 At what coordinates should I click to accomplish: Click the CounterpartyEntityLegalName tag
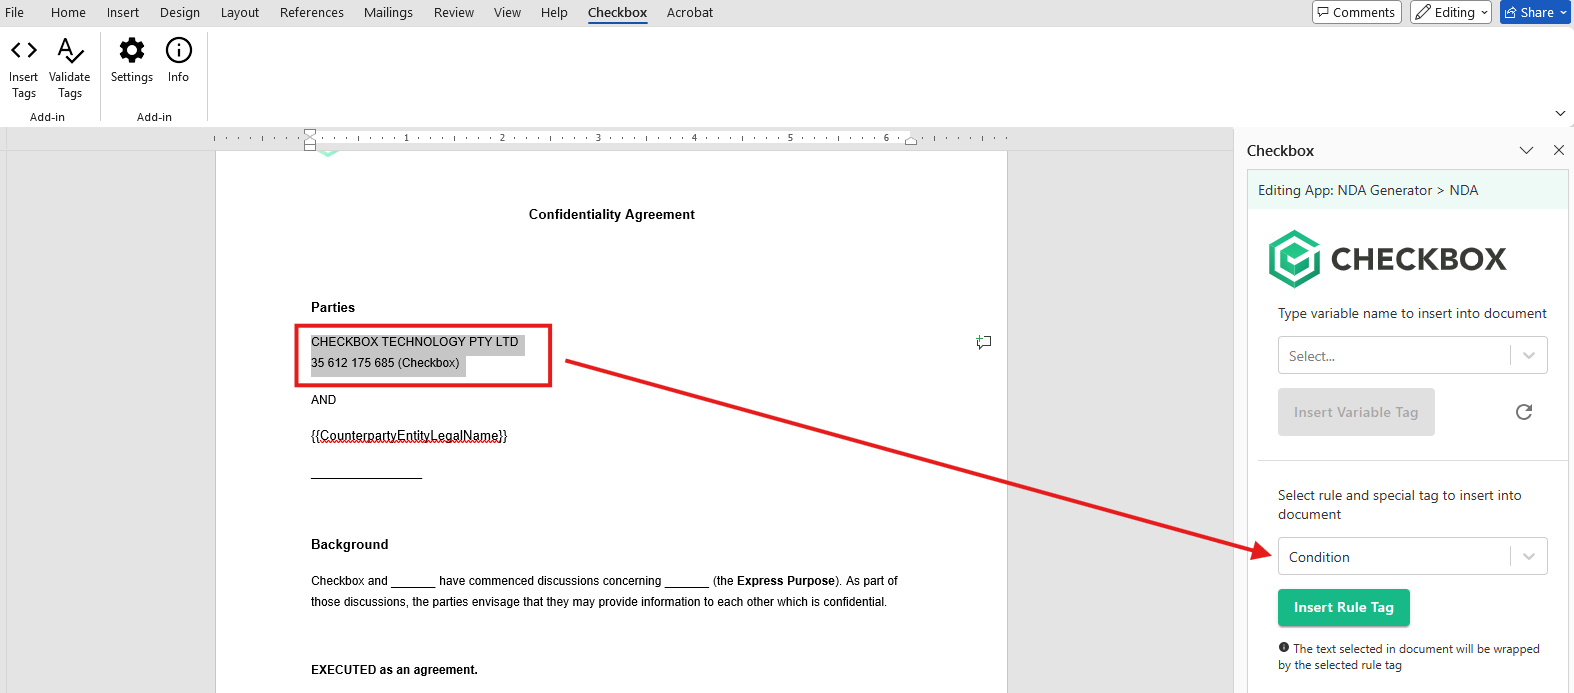(x=409, y=435)
